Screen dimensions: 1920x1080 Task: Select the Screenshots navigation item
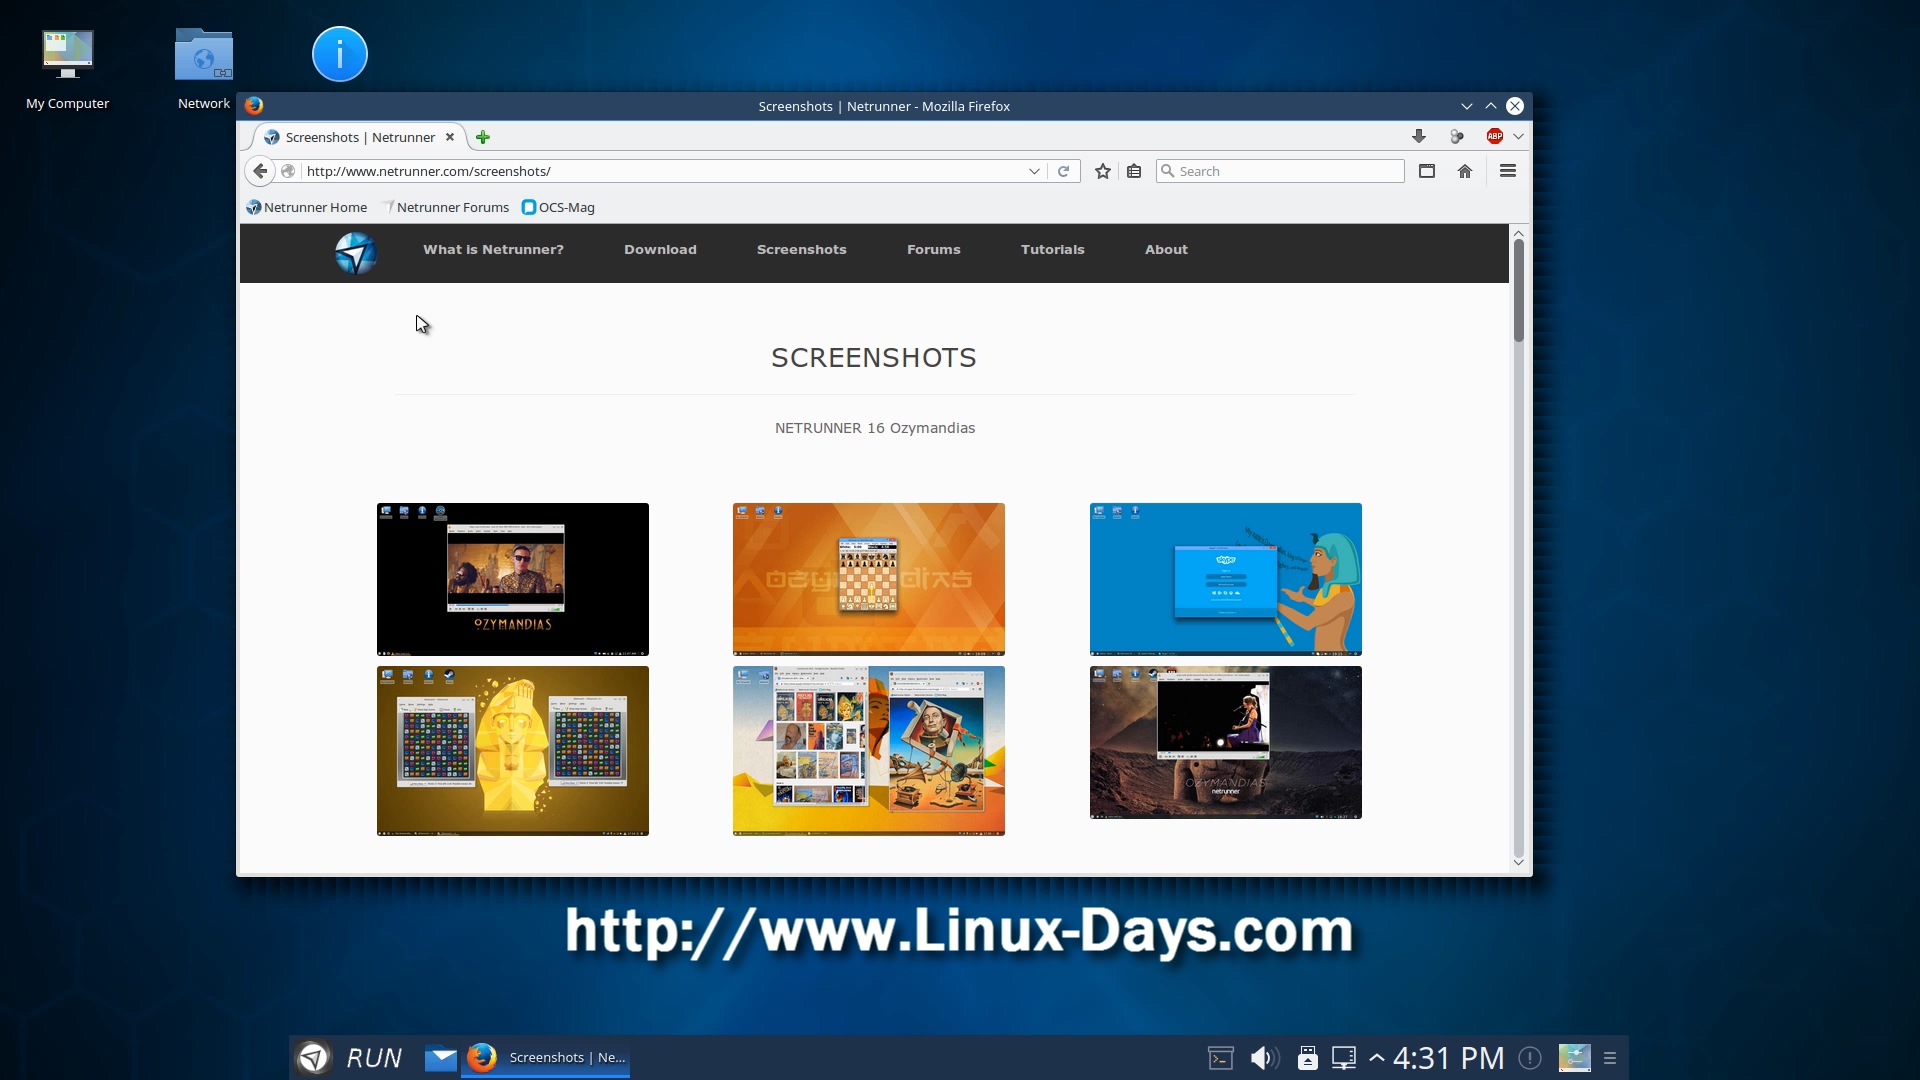click(x=802, y=250)
